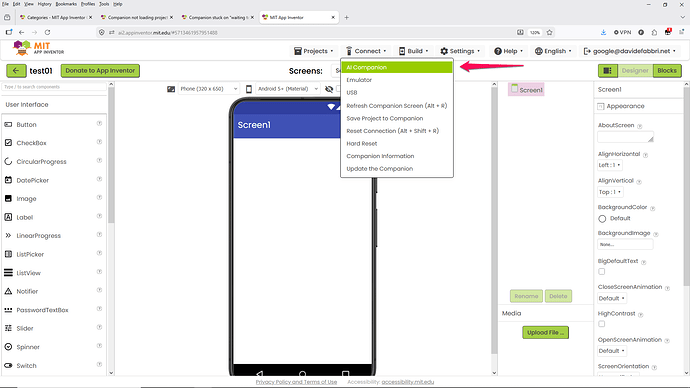Image resolution: width=690 pixels, height=388 pixels.
Task: Open the File menu in browser menu bar
Action: (5, 4)
